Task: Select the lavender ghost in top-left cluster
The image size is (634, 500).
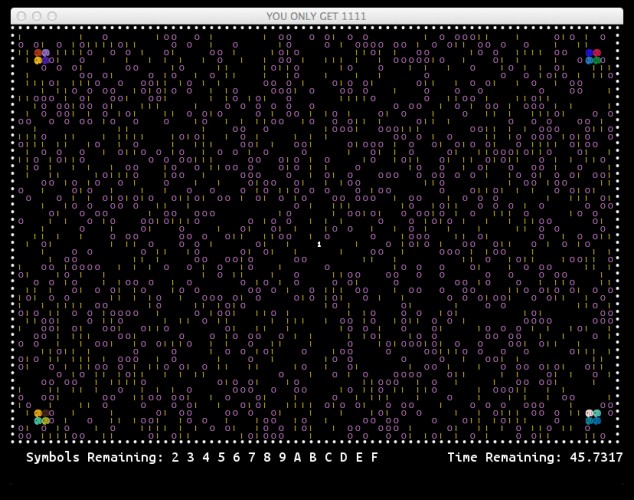Action: (x=46, y=53)
